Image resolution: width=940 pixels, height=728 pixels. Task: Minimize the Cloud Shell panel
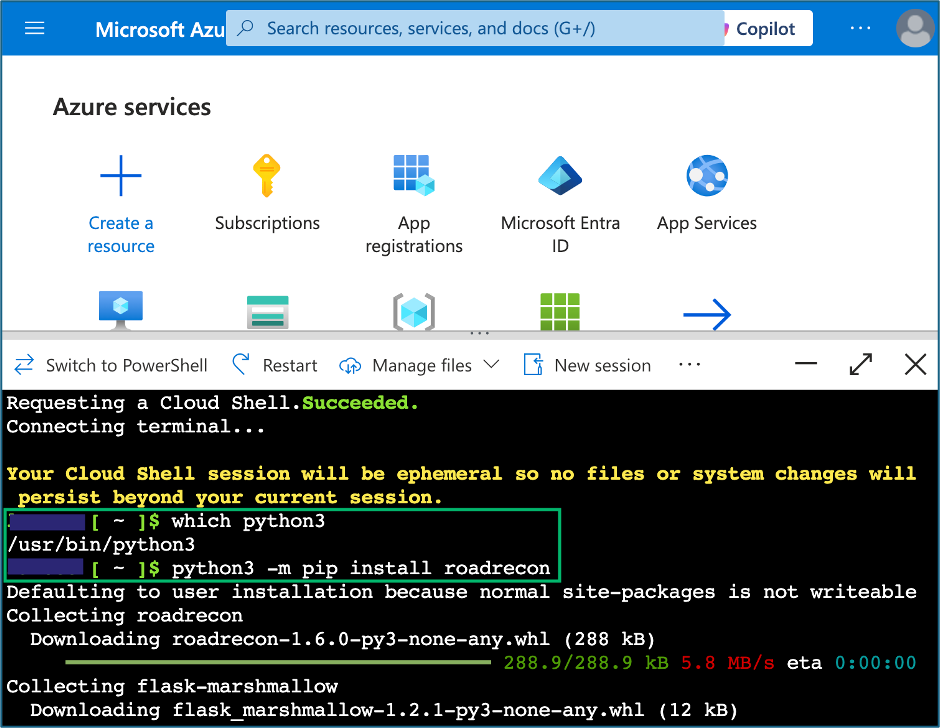pyautogui.click(x=806, y=363)
